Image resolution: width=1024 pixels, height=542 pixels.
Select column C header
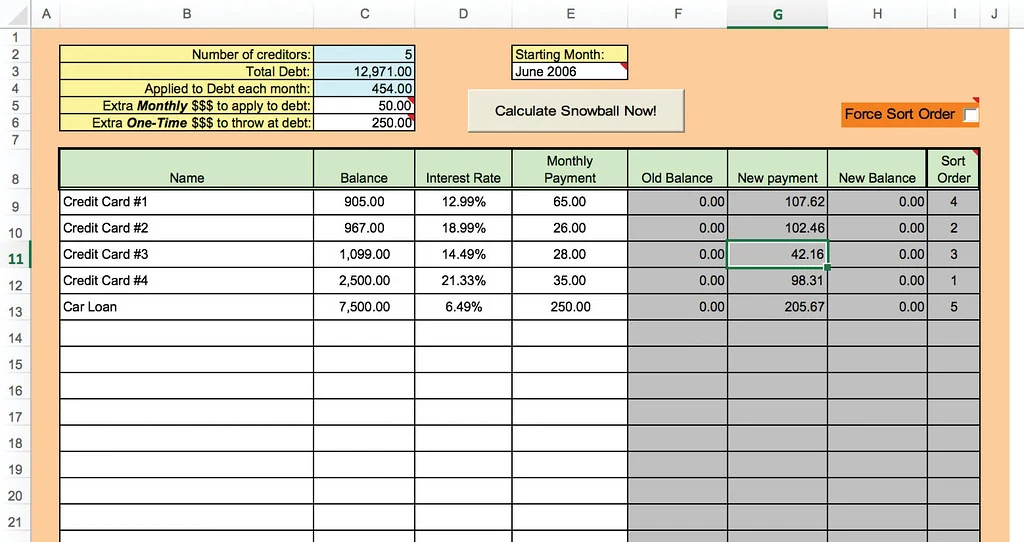tap(364, 14)
